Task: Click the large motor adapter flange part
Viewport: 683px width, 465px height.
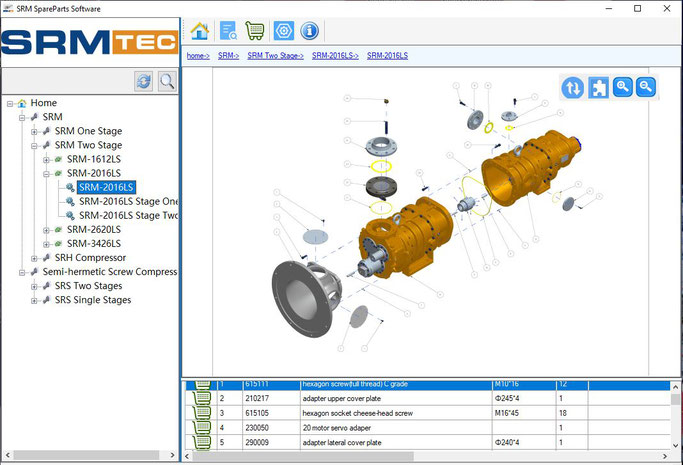Action: tap(307, 299)
